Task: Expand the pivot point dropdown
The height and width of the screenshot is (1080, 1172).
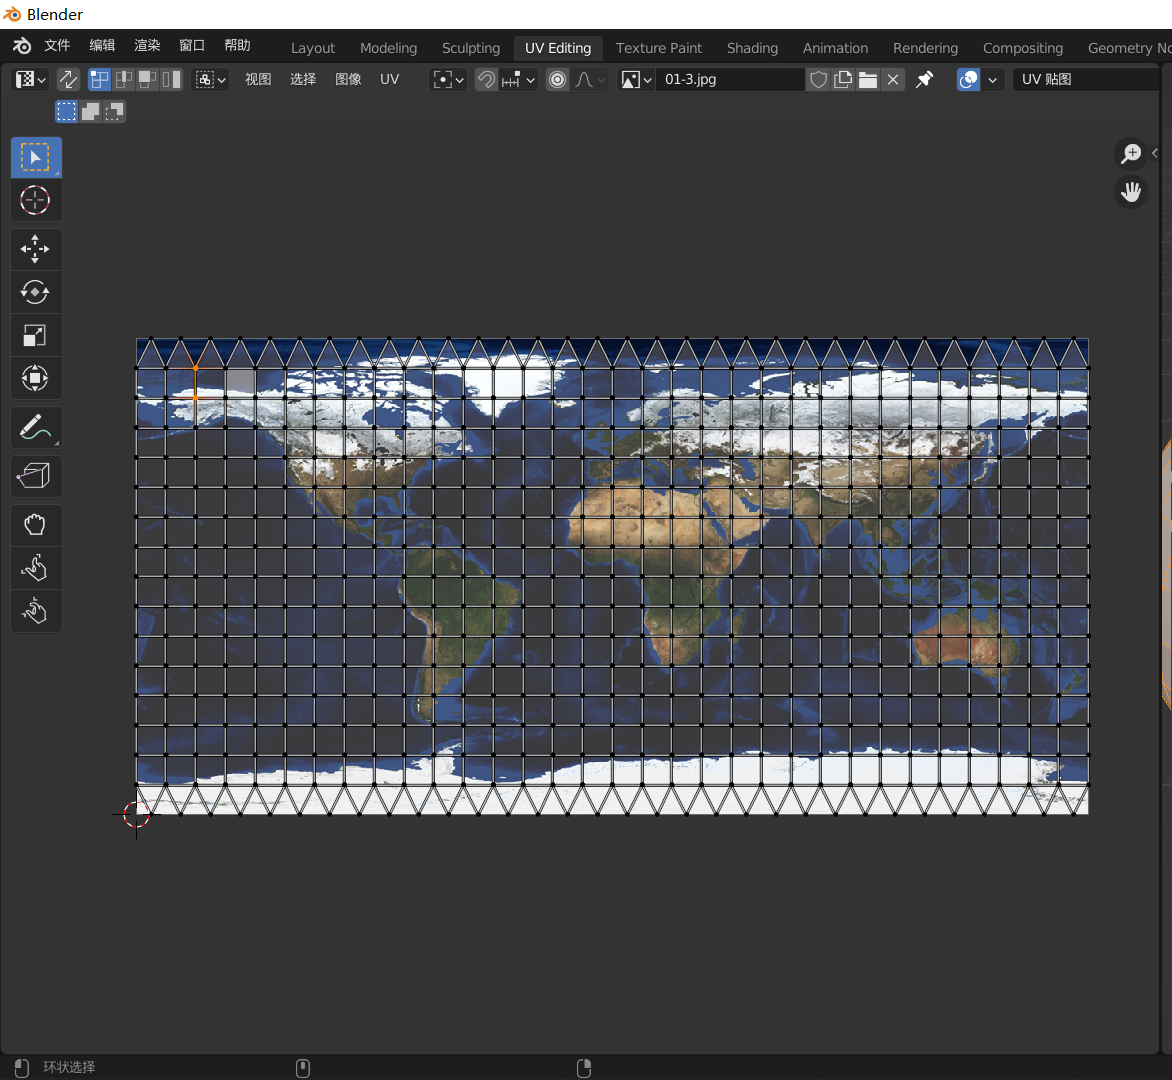Action: pos(447,79)
